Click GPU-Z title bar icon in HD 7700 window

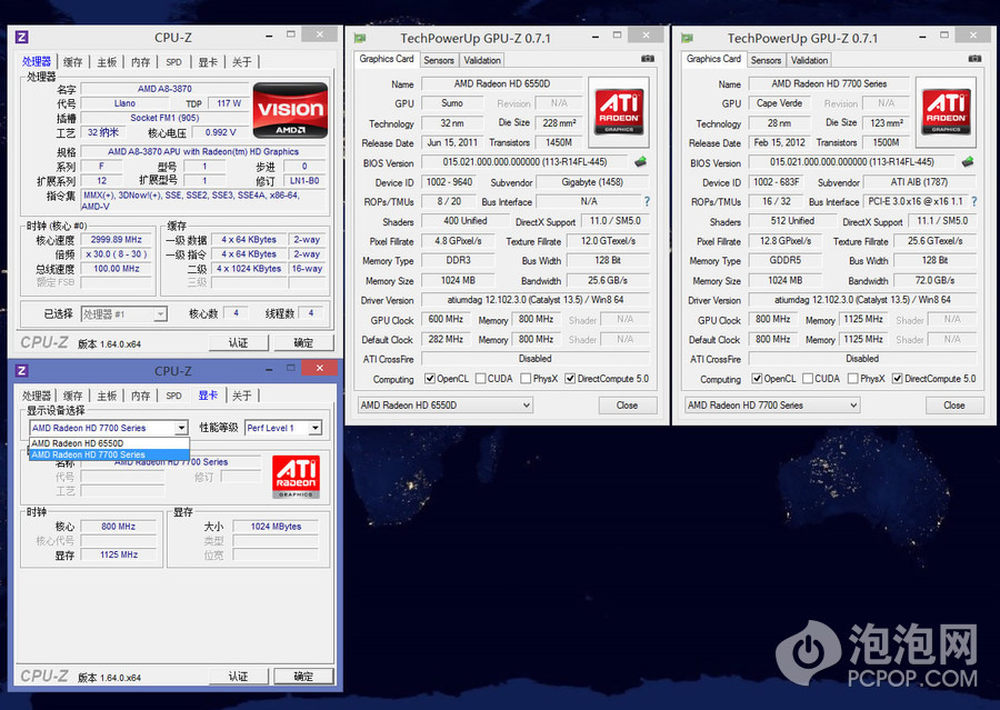(688, 38)
